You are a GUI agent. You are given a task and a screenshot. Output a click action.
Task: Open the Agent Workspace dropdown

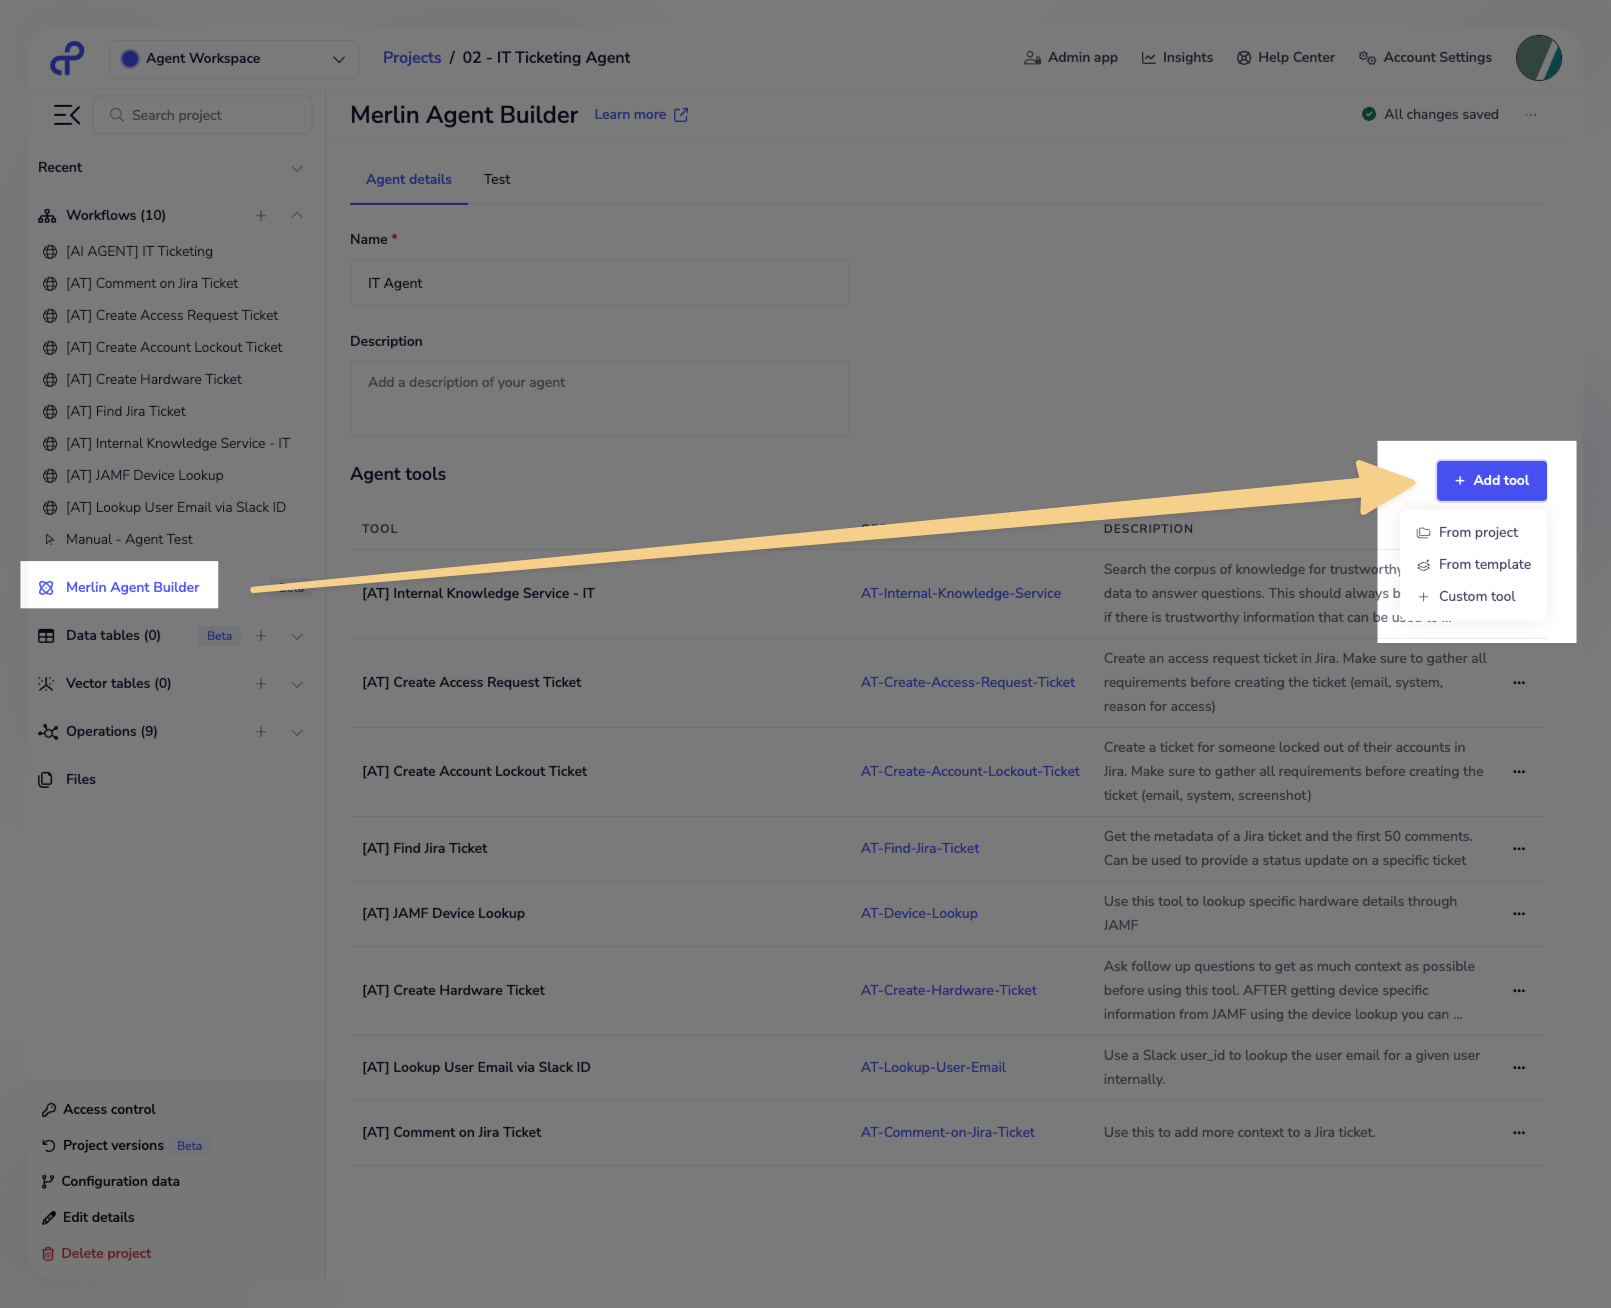pos(234,59)
